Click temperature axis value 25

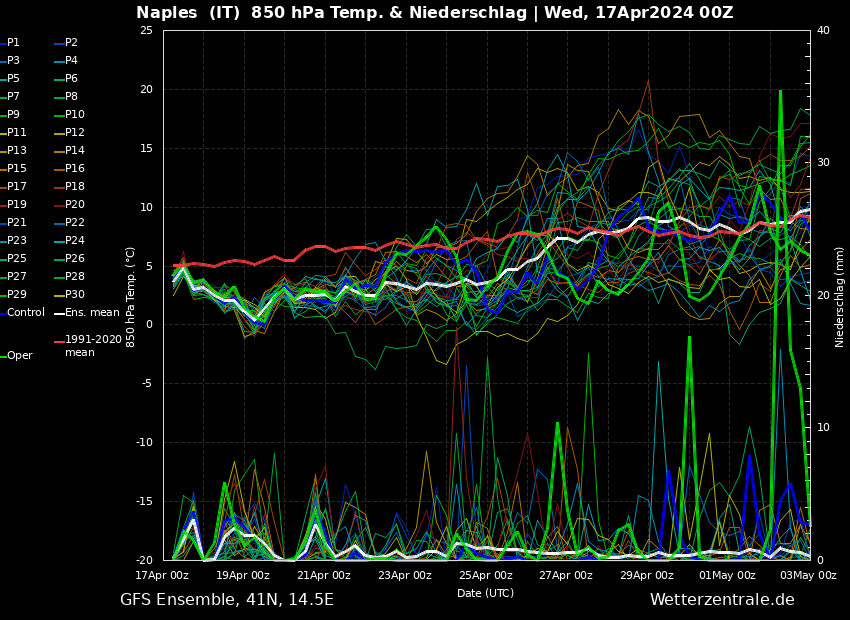(146, 30)
